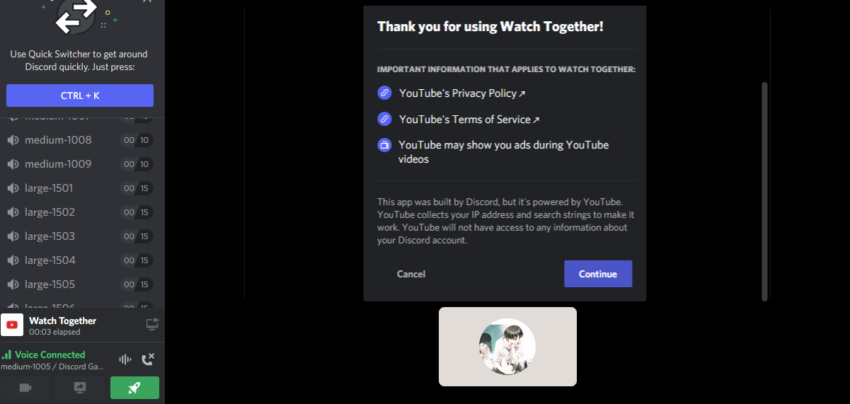Image resolution: width=850 pixels, height=404 pixels.
Task: Start screen share with monitor icon
Action: [80, 388]
